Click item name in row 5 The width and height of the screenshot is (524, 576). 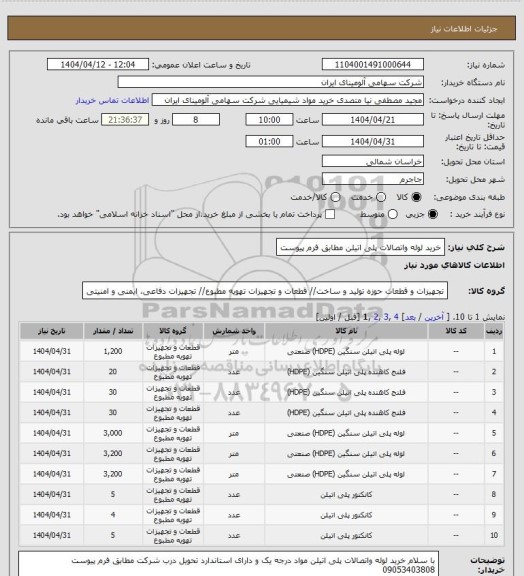pos(346,433)
